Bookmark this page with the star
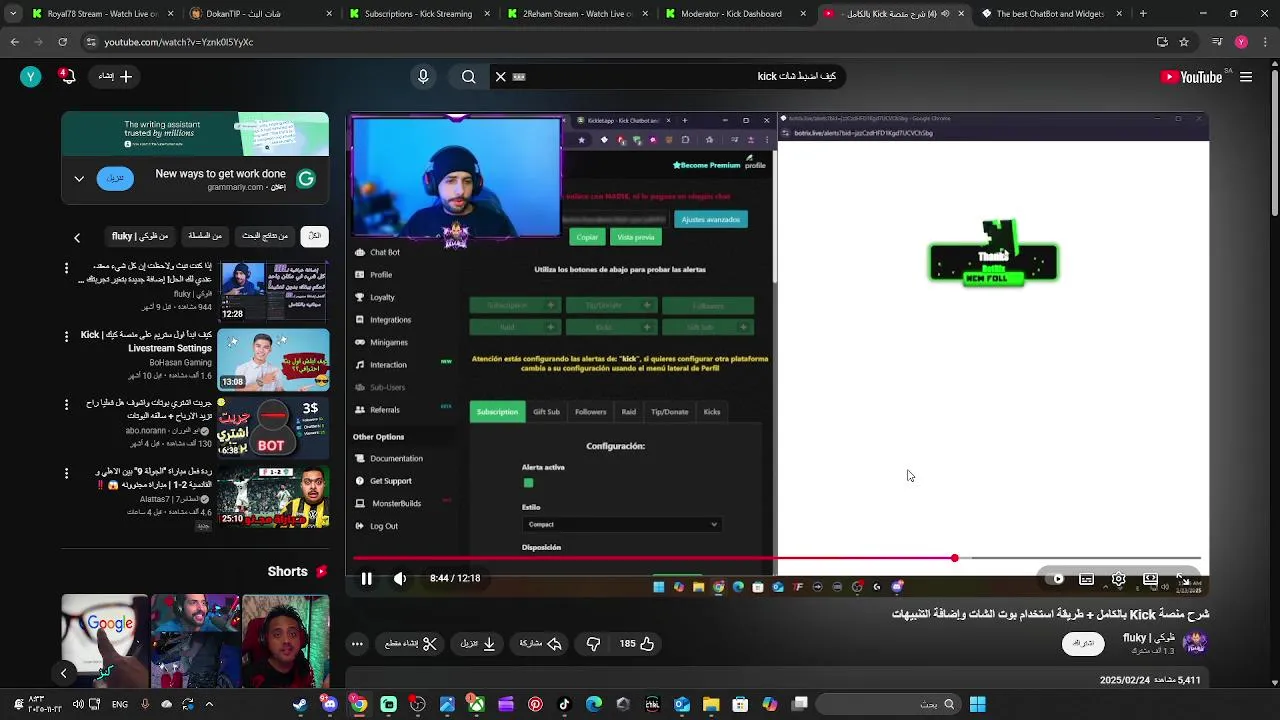The height and width of the screenshot is (720, 1280). click(1184, 42)
